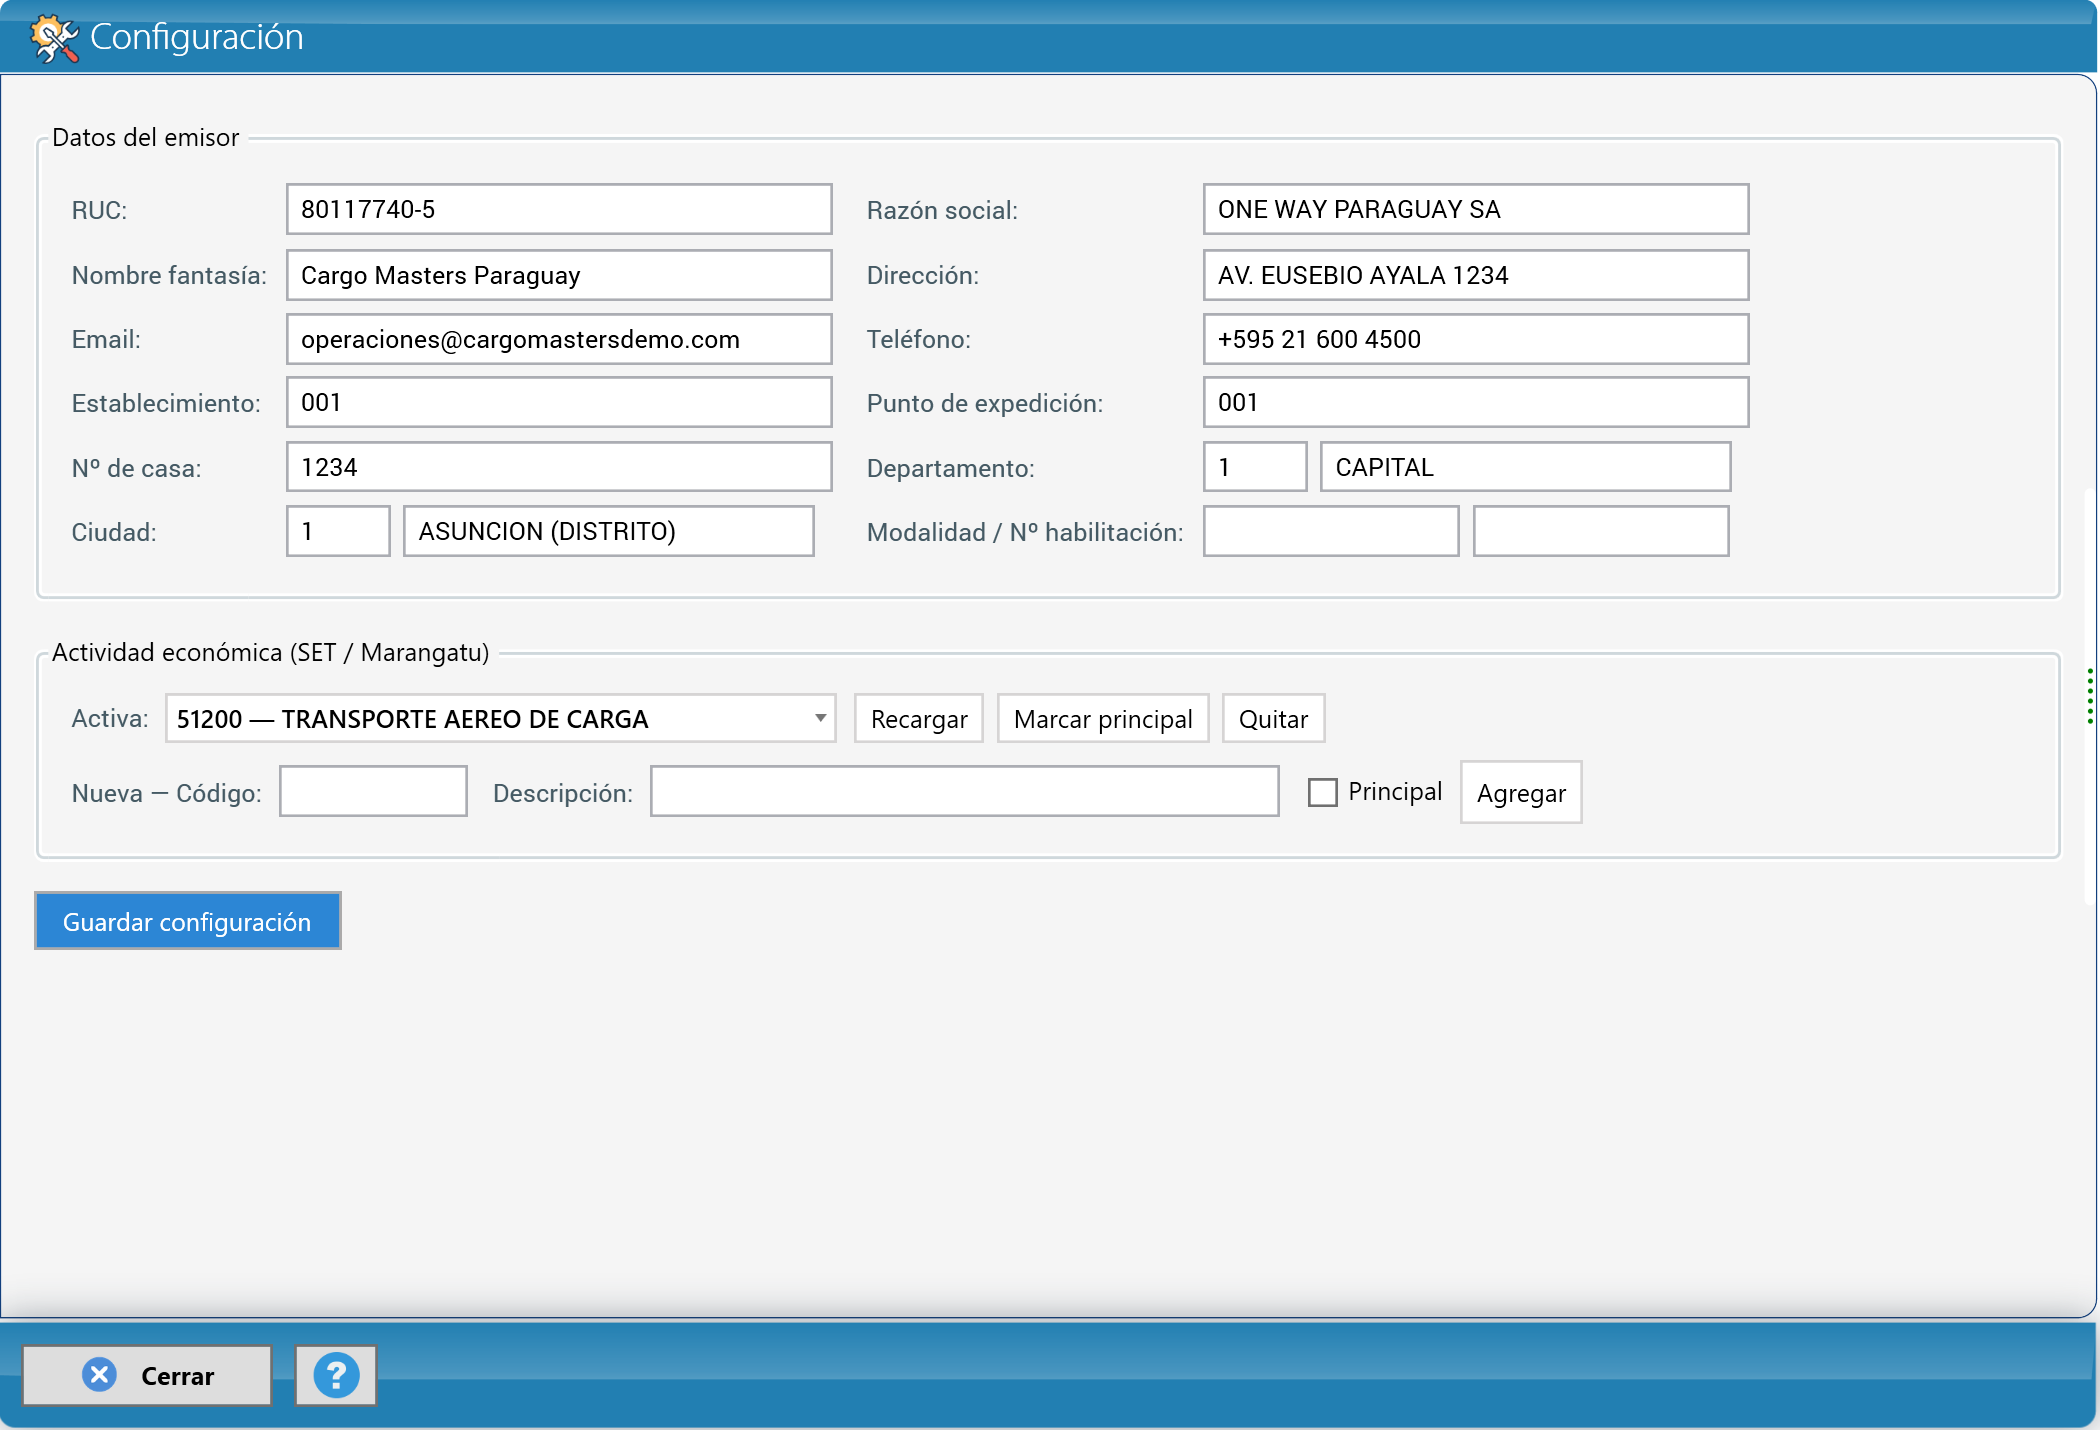Click the Ciudad code field
Screen dimensions: 2100x1430
click(x=338, y=531)
